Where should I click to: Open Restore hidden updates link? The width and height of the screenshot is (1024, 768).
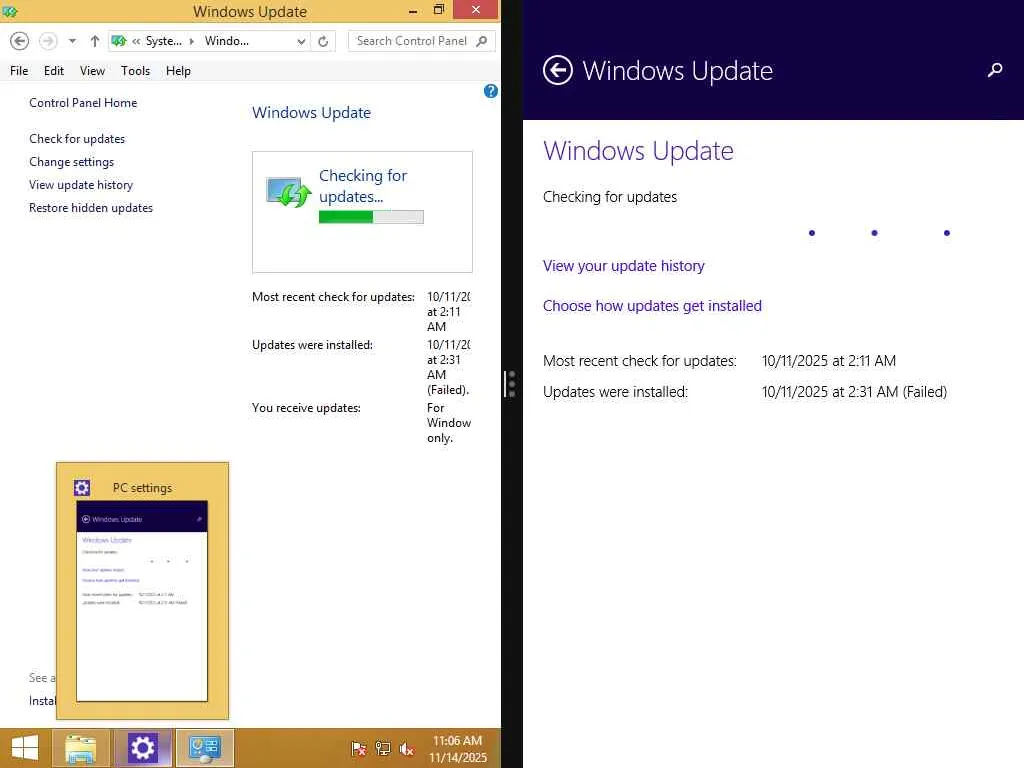pos(91,208)
